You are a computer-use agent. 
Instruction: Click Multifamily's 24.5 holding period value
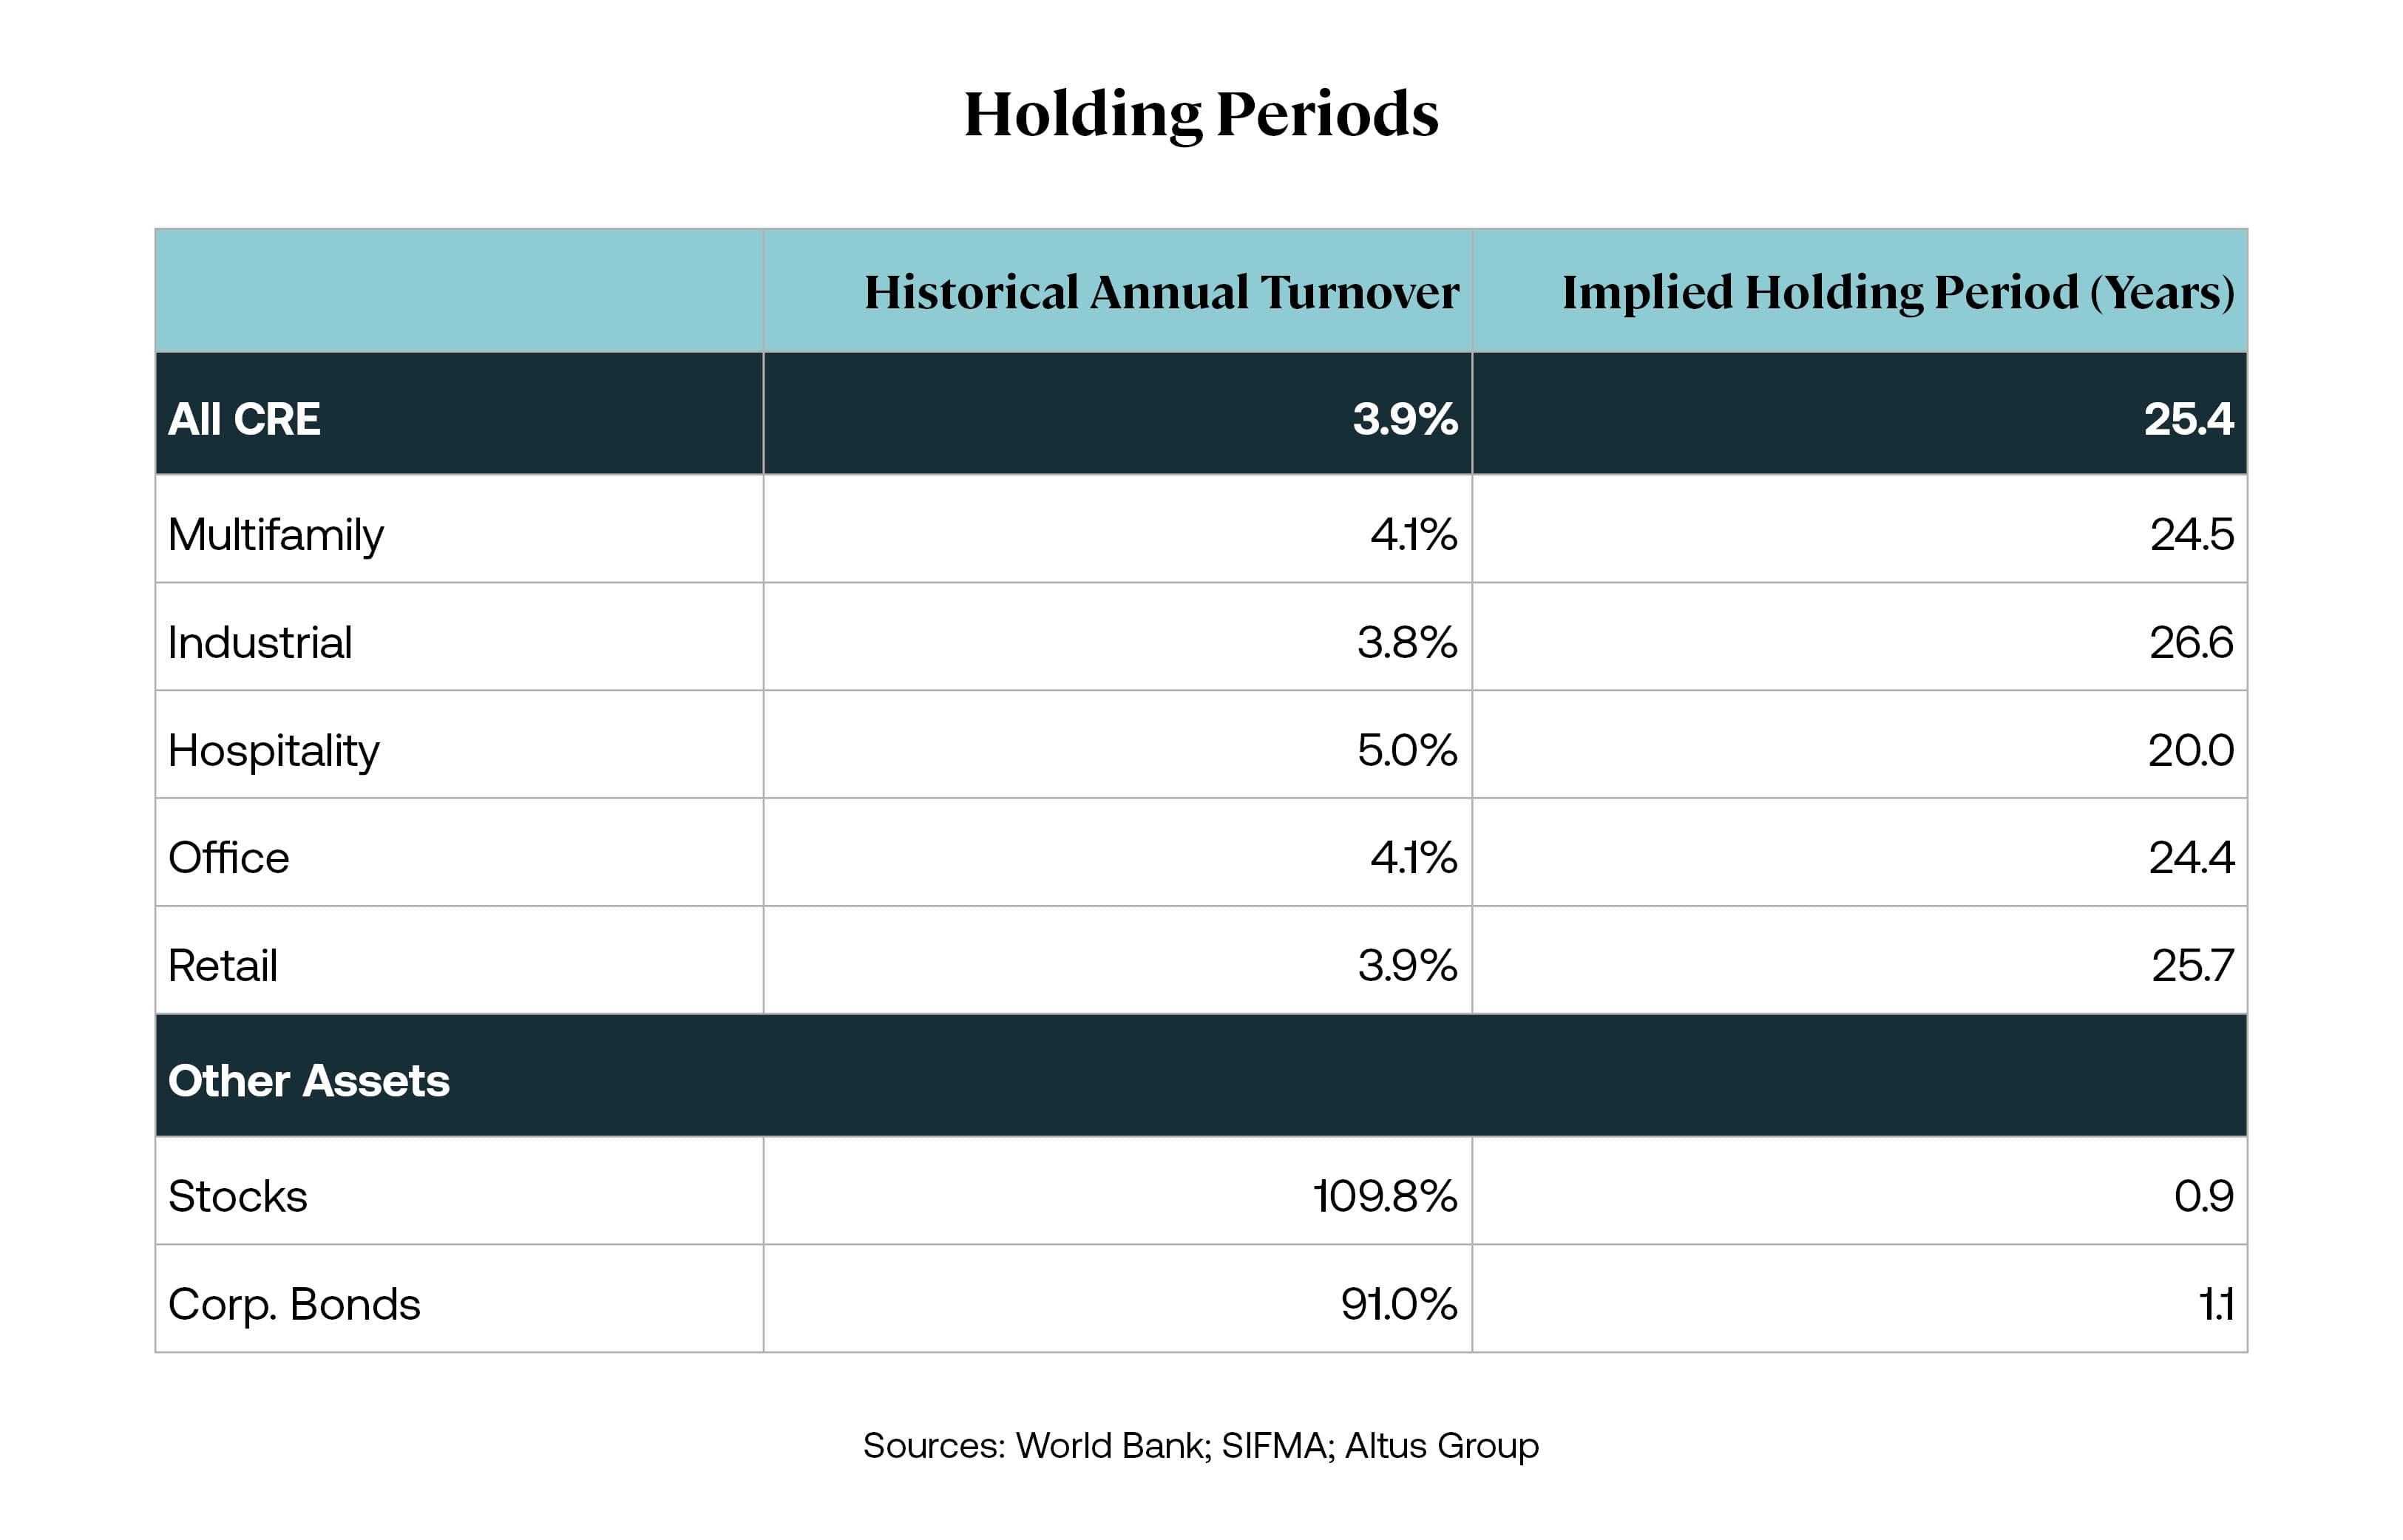click(x=2191, y=534)
